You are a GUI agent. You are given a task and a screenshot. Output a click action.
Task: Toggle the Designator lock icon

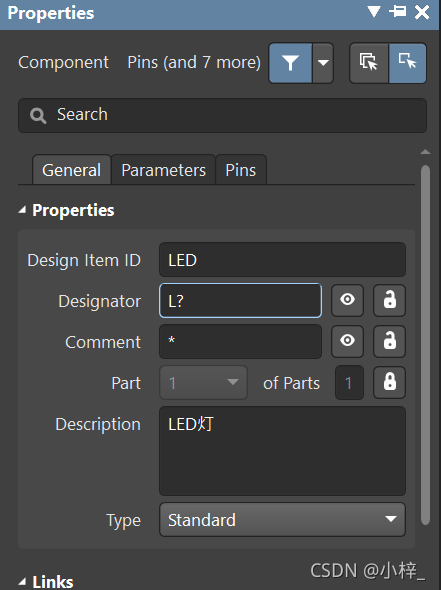389,300
